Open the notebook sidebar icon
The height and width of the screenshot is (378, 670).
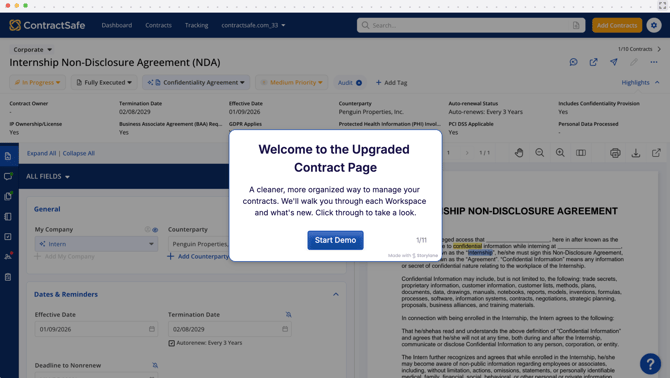pos(8,217)
